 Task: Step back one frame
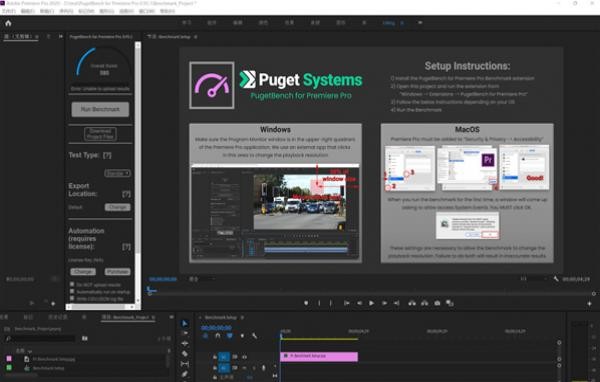pyautogui.click(x=359, y=303)
